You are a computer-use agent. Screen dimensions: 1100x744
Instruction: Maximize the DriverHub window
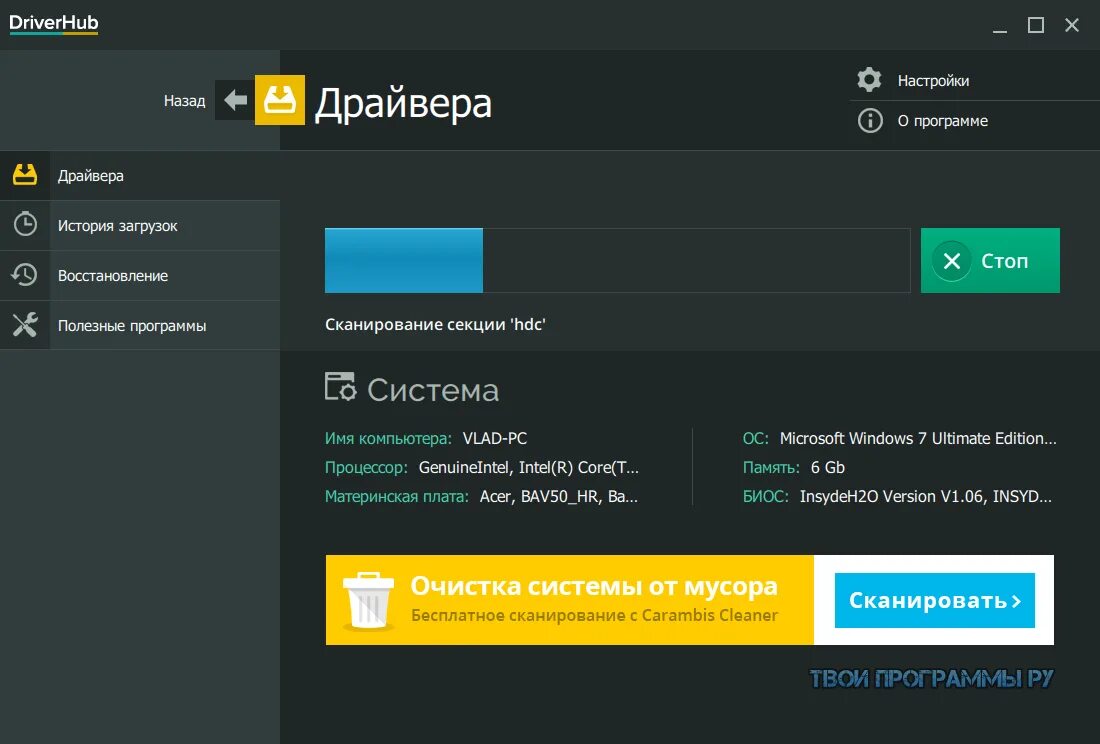[x=1035, y=25]
